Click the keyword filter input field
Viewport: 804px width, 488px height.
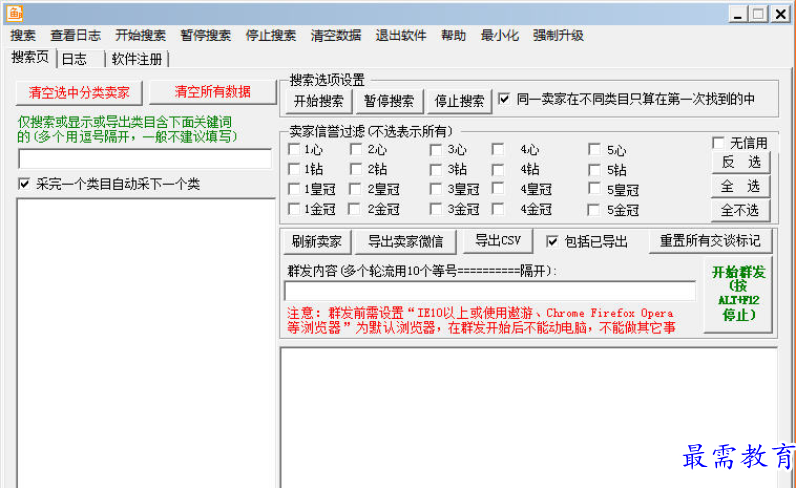[145, 159]
